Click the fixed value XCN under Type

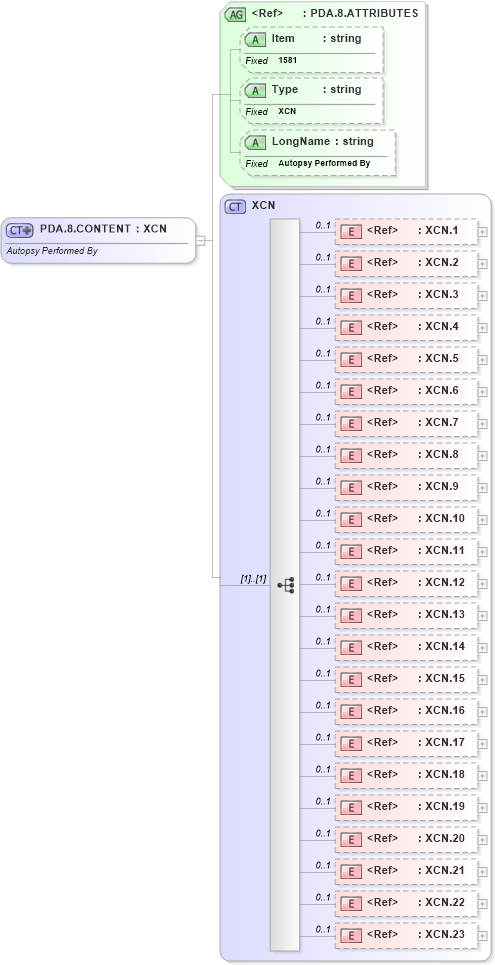(x=288, y=111)
